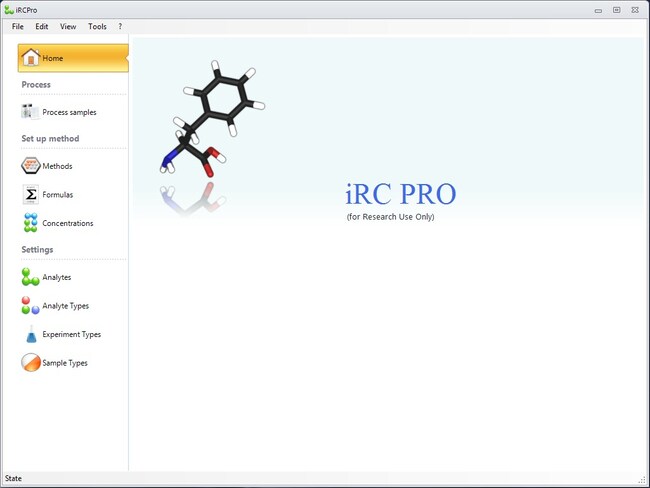Screen dimensions: 650x488
Task: Click the iRCPro title bar app icon
Action: point(8,9)
